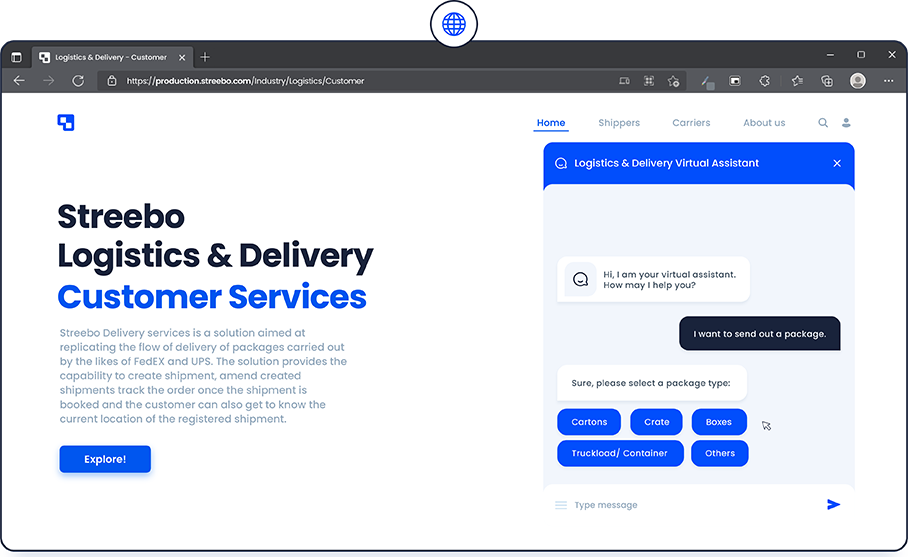
Task: Click the device emulation icon in address bar
Action: pyautogui.click(x=624, y=81)
